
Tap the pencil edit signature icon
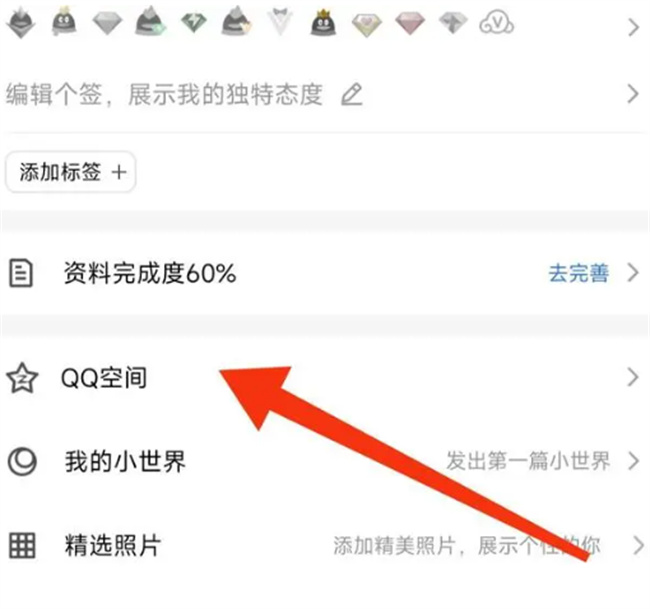(352, 95)
